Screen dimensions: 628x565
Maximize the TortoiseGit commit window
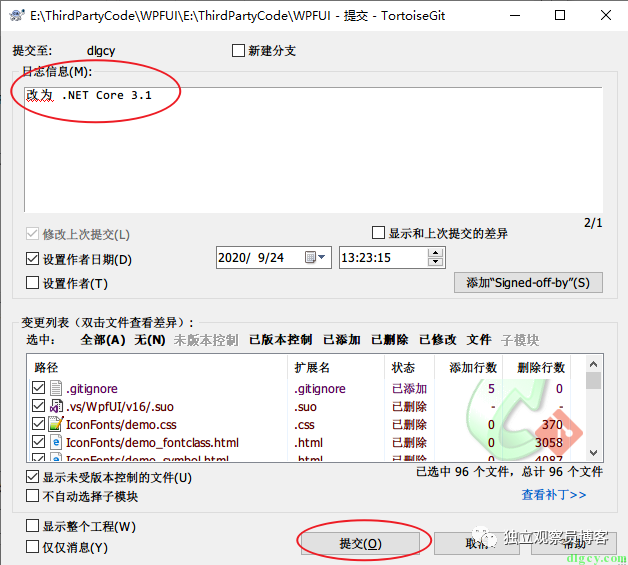pos(560,15)
